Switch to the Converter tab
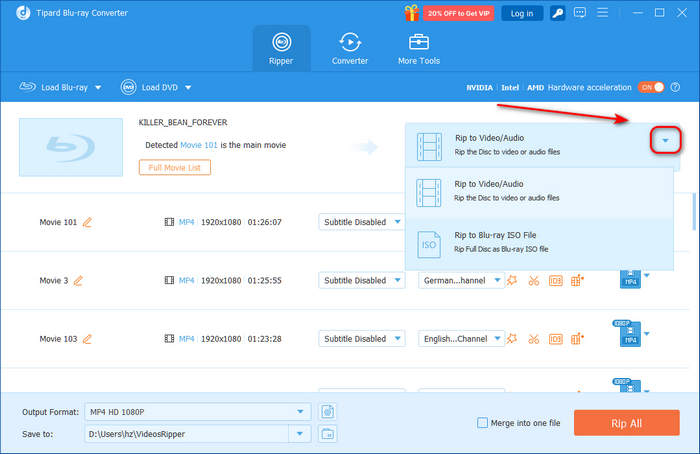 (350, 49)
